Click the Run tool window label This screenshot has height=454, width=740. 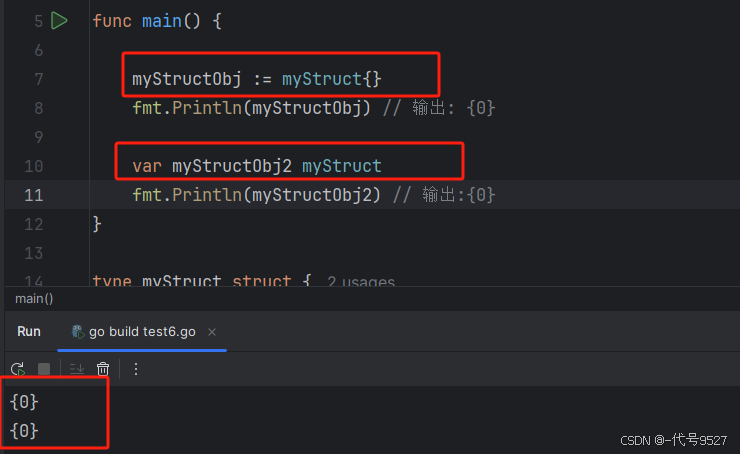pos(29,332)
